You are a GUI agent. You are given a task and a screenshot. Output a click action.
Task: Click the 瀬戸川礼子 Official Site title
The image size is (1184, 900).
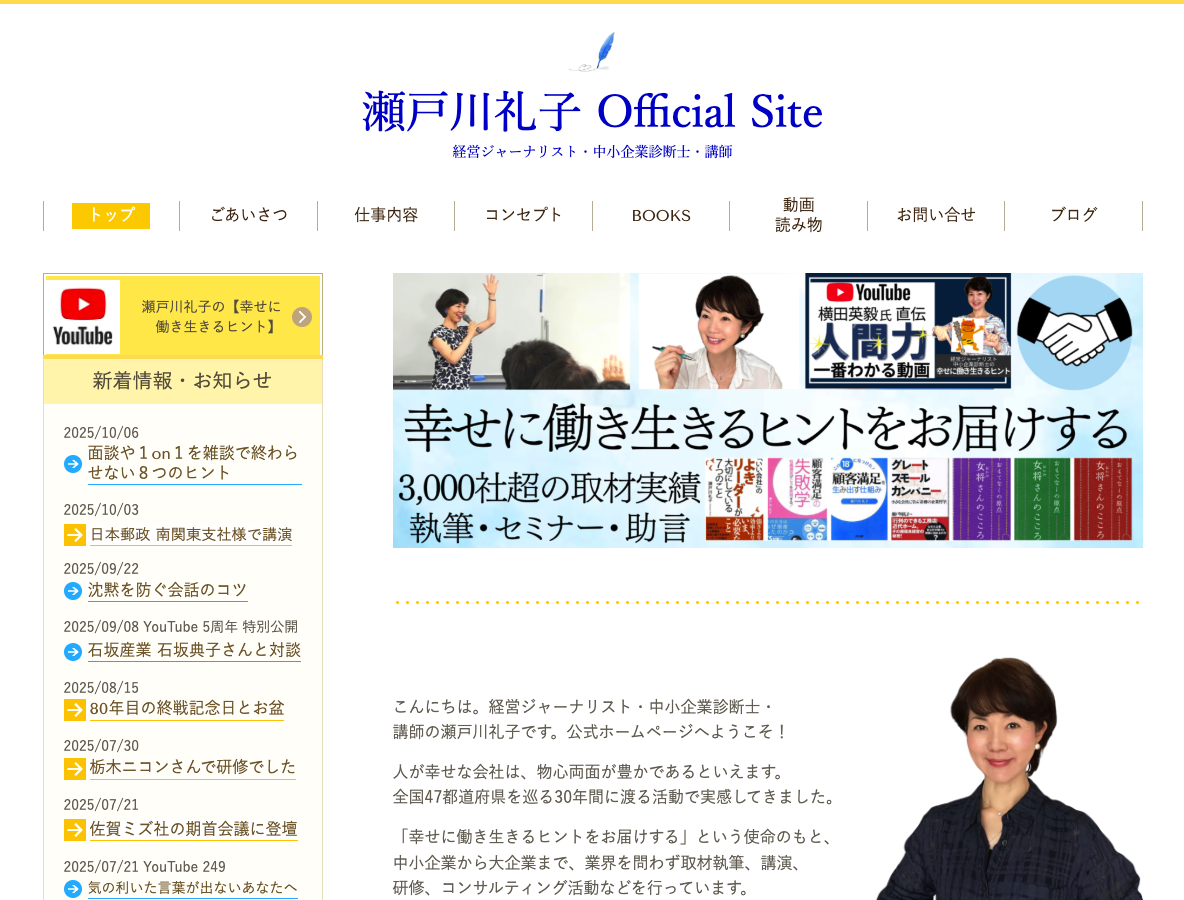[593, 112]
